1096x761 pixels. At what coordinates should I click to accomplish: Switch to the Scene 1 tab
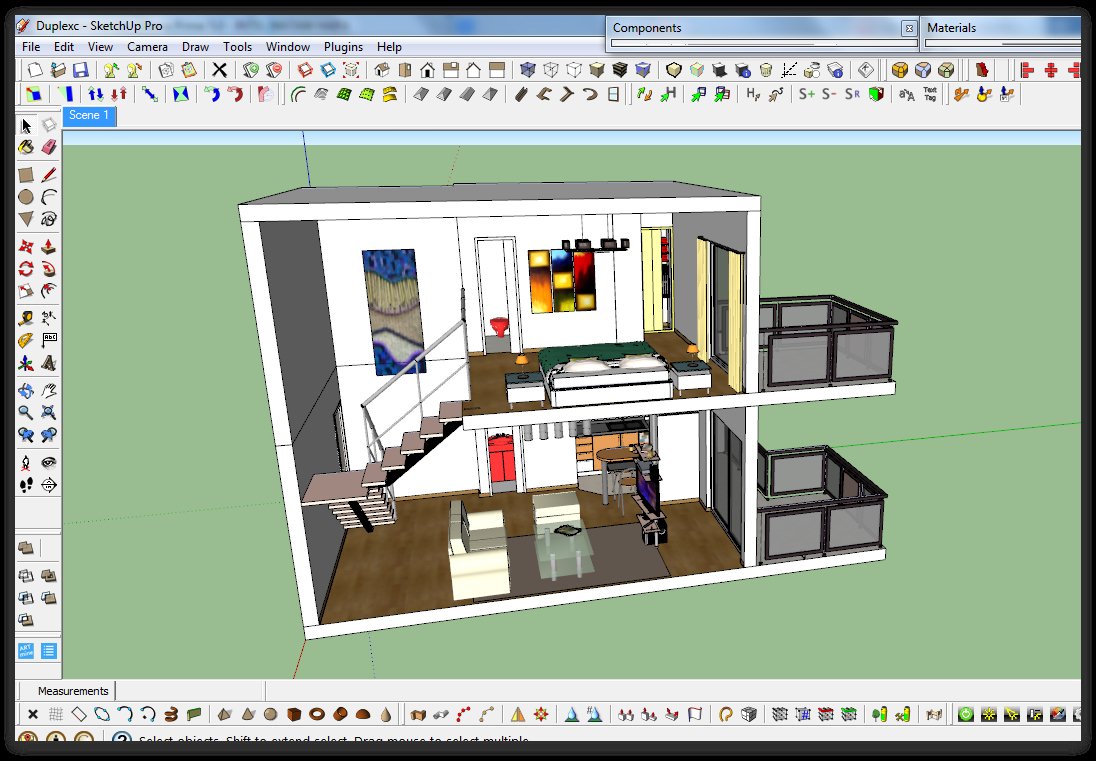point(89,116)
